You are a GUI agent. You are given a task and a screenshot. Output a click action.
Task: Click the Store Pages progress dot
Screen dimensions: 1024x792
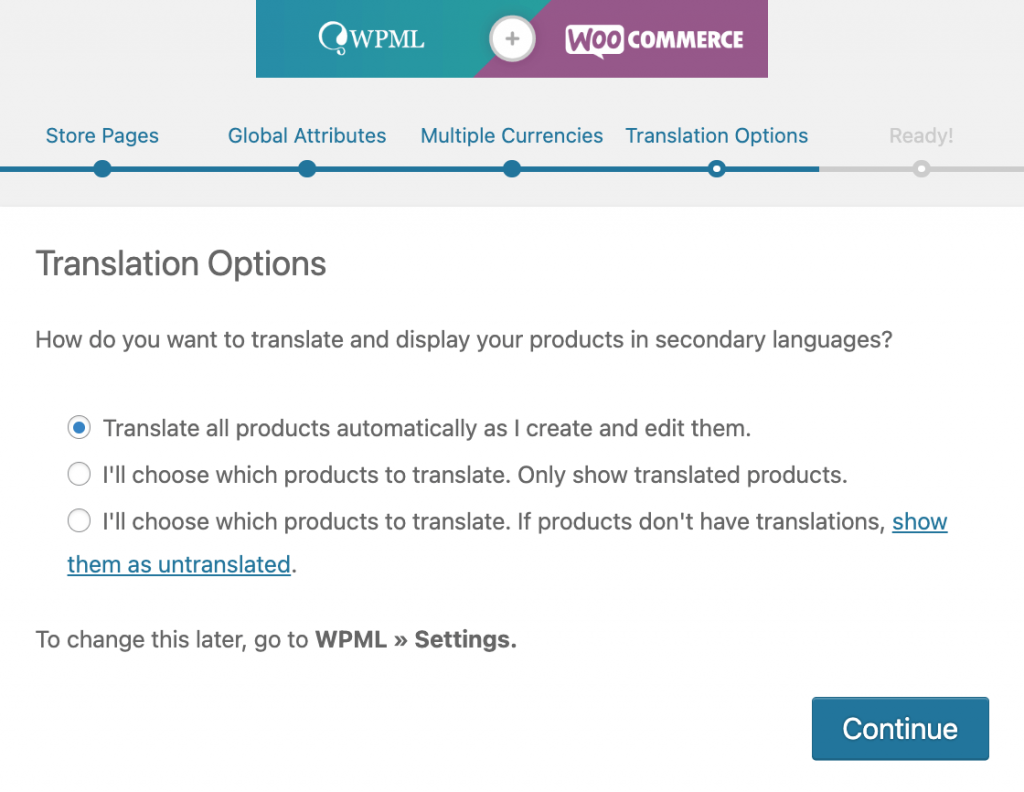pos(102,169)
